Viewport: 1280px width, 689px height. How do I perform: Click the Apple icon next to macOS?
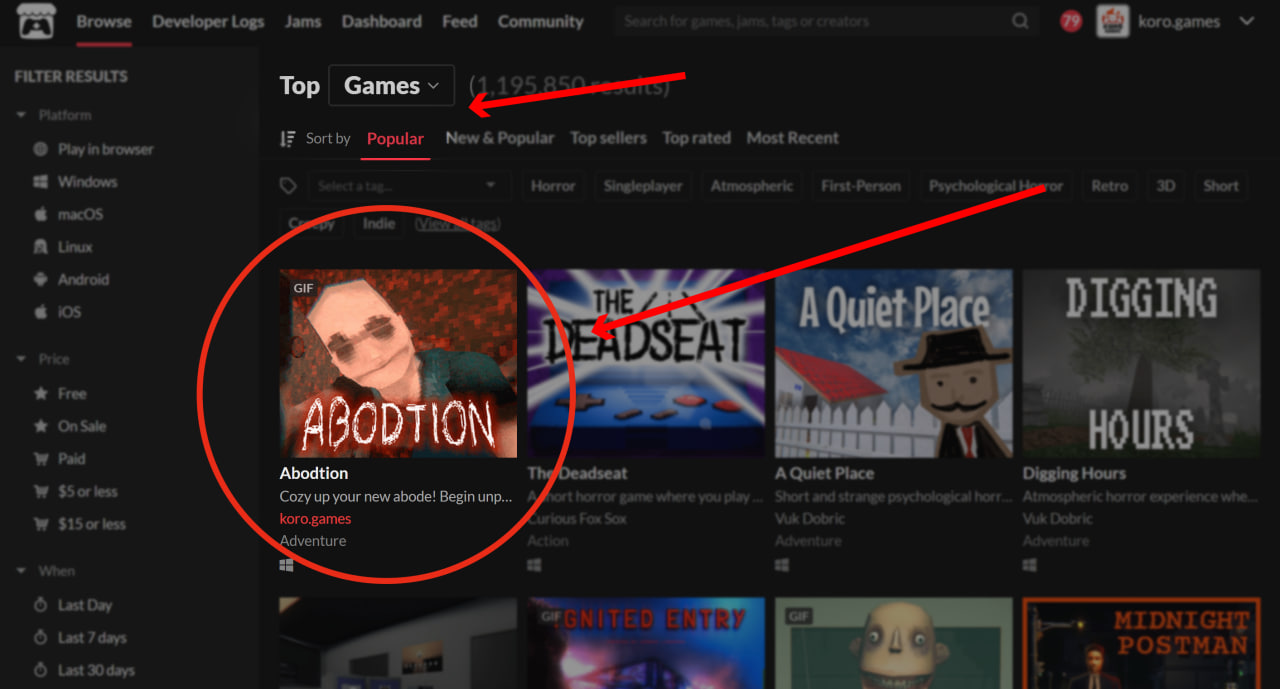point(41,214)
